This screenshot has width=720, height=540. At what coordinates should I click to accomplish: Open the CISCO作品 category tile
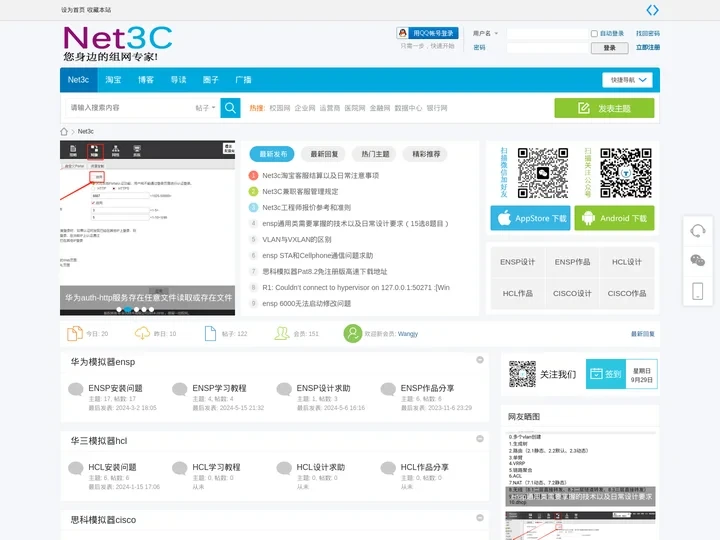pos(627,293)
